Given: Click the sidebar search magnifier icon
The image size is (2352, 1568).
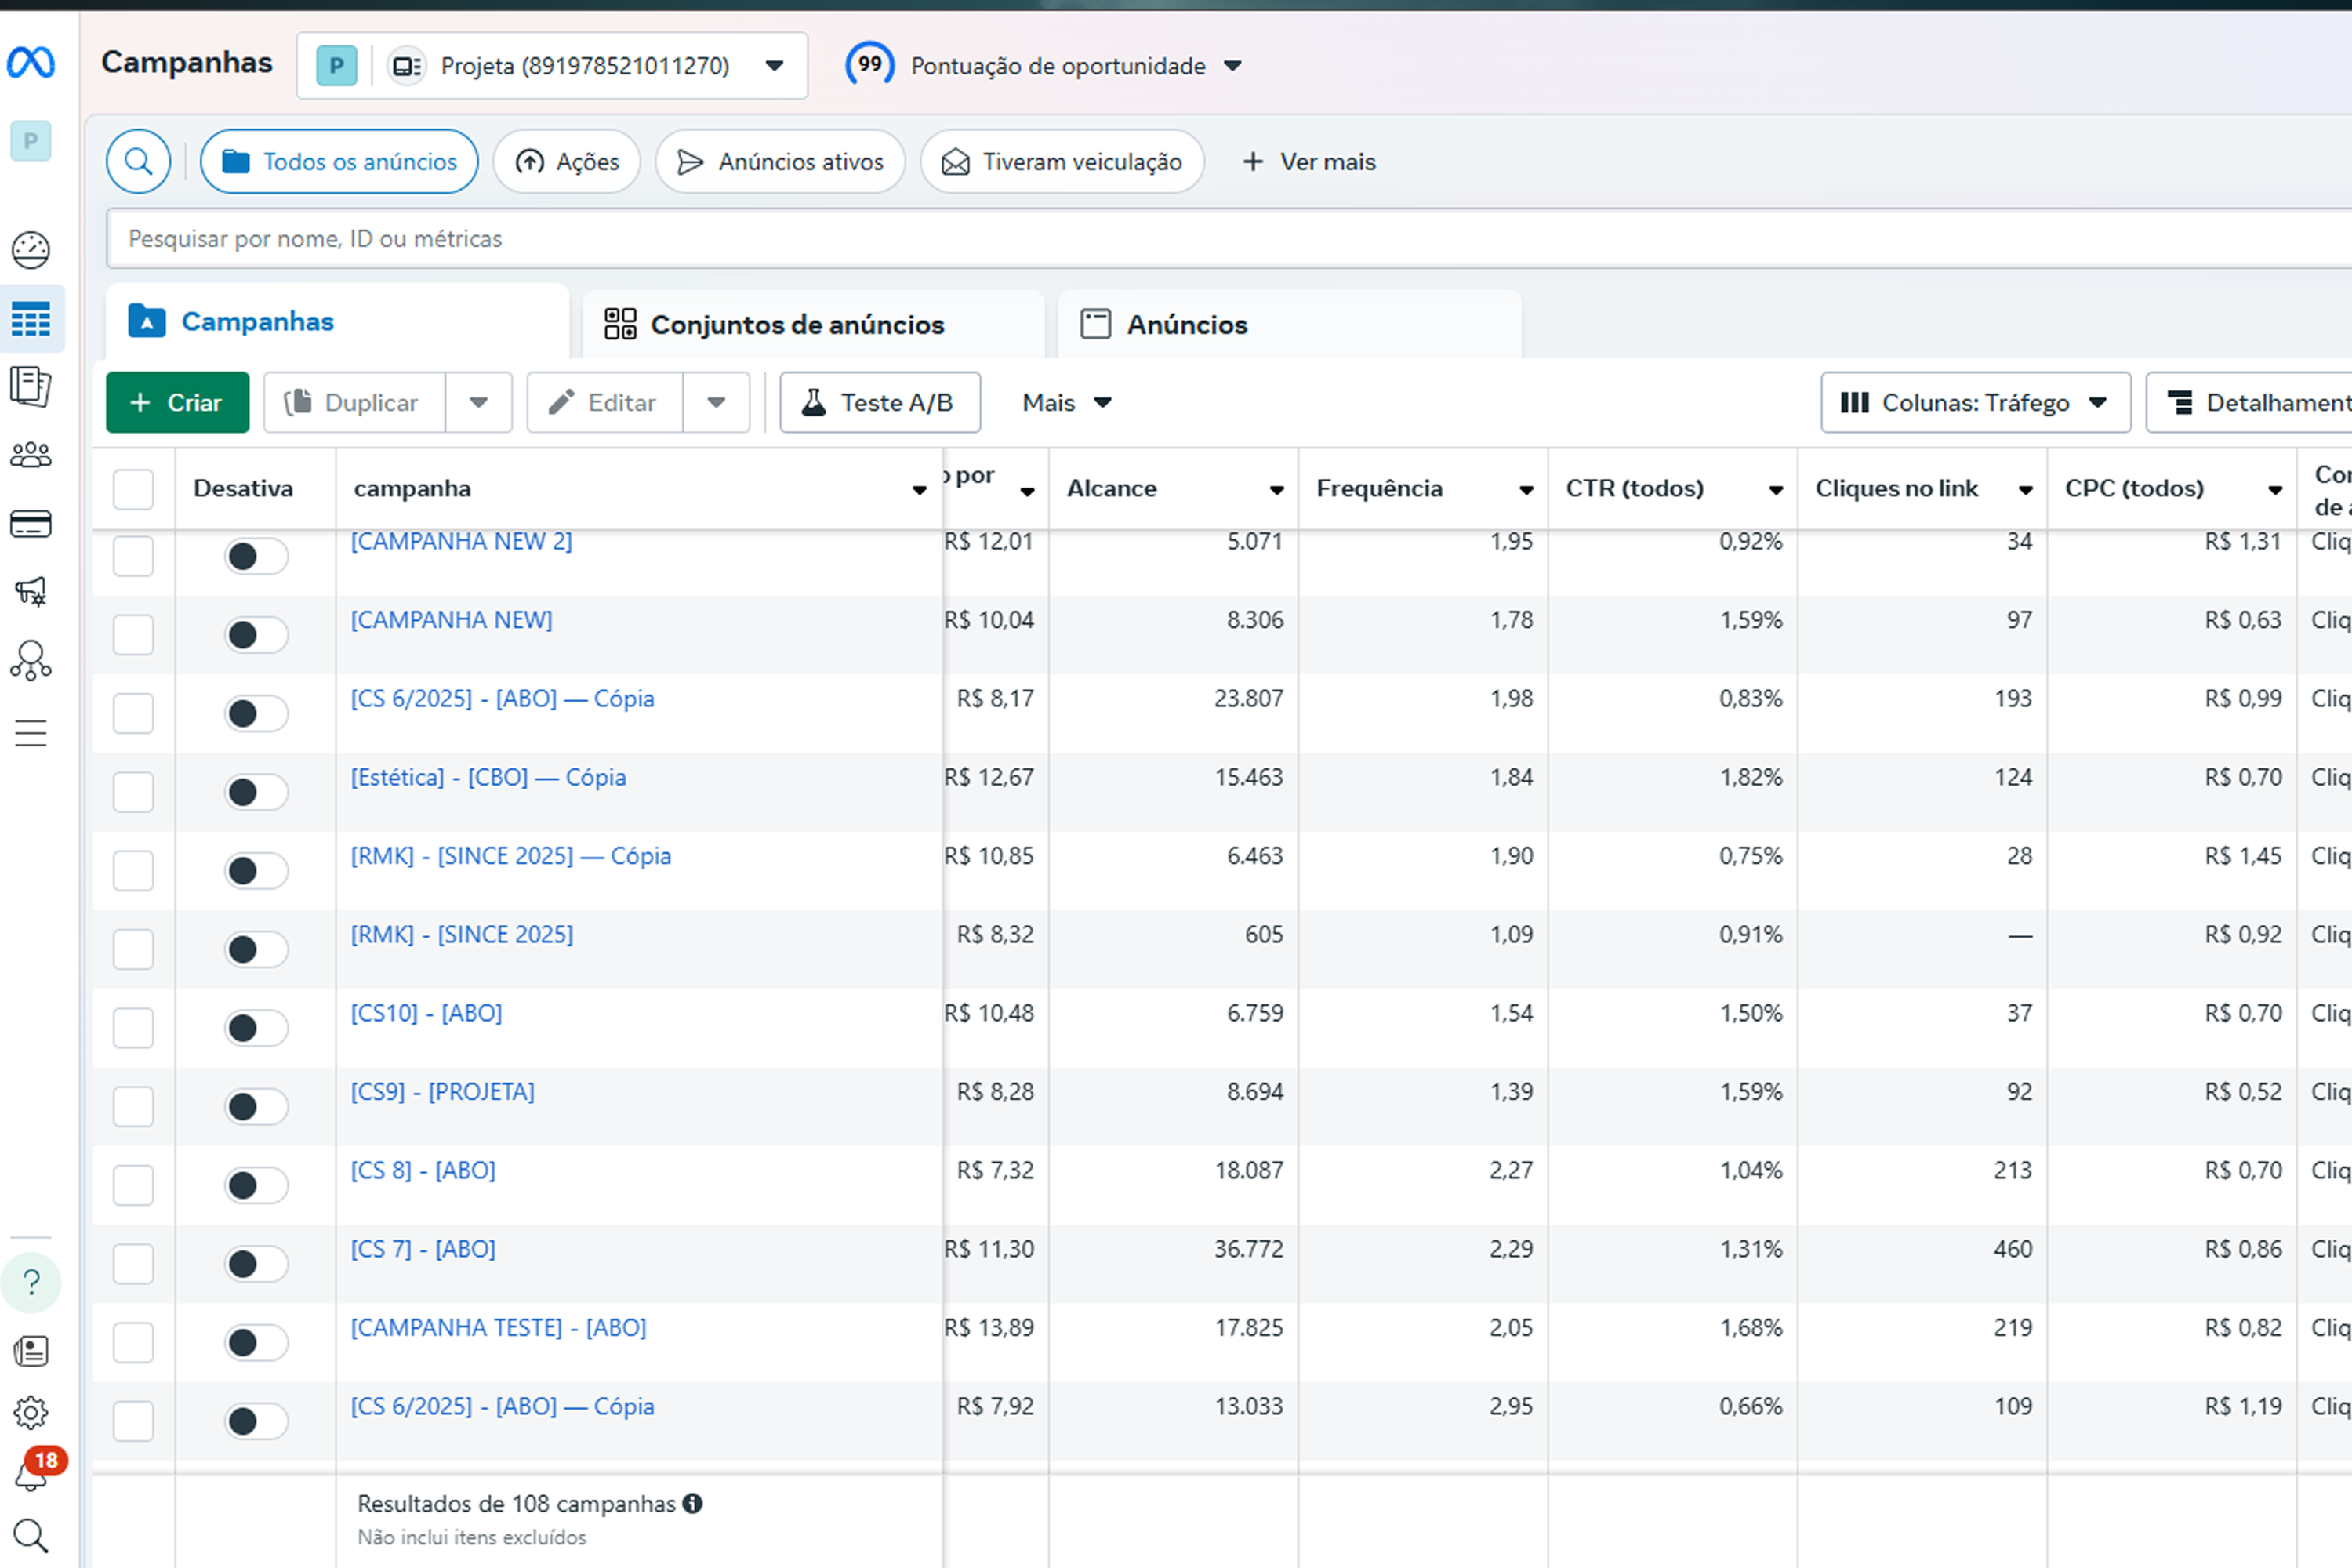Looking at the screenshot, I should [31, 1535].
